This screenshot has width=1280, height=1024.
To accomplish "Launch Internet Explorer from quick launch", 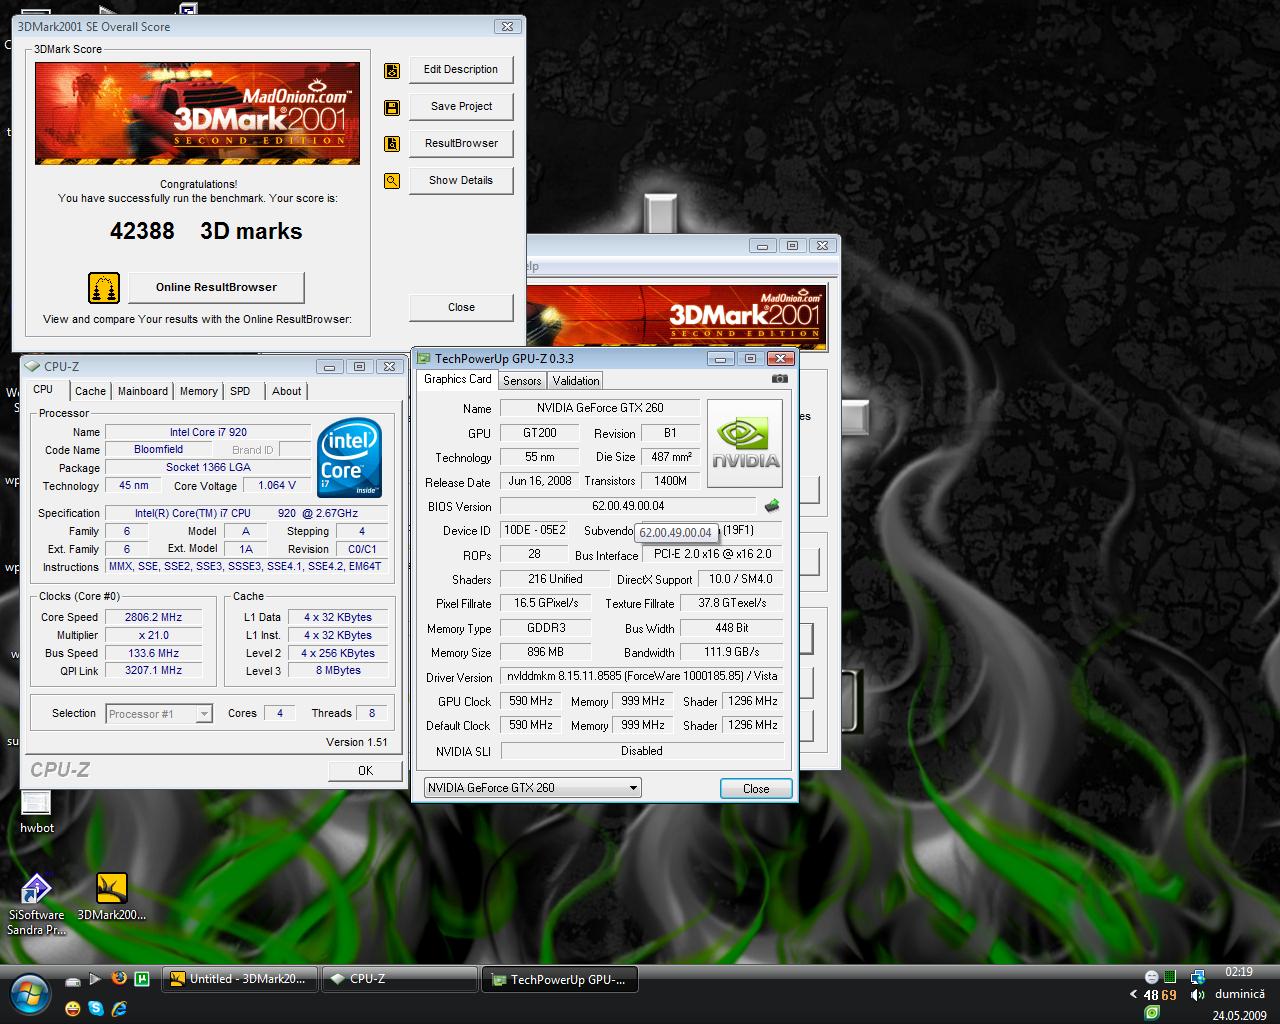I will (x=119, y=1008).
